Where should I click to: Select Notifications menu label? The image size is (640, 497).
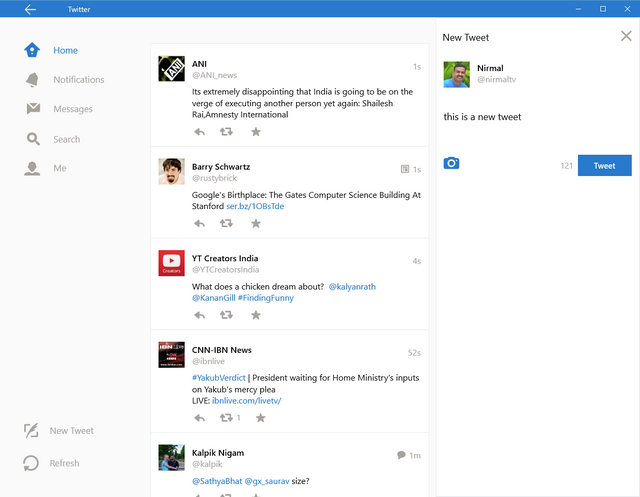pos(79,80)
